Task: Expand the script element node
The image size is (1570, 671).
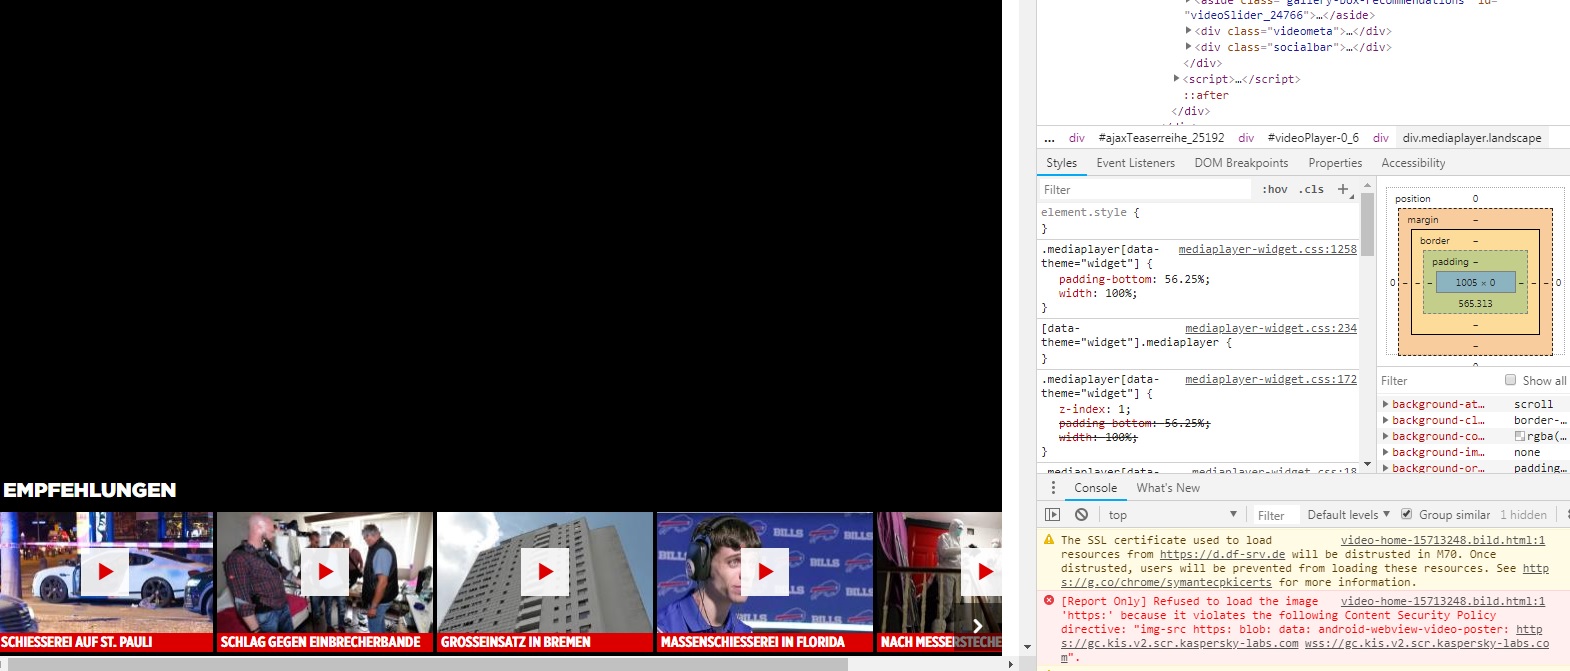Action: [x=1176, y=79]
